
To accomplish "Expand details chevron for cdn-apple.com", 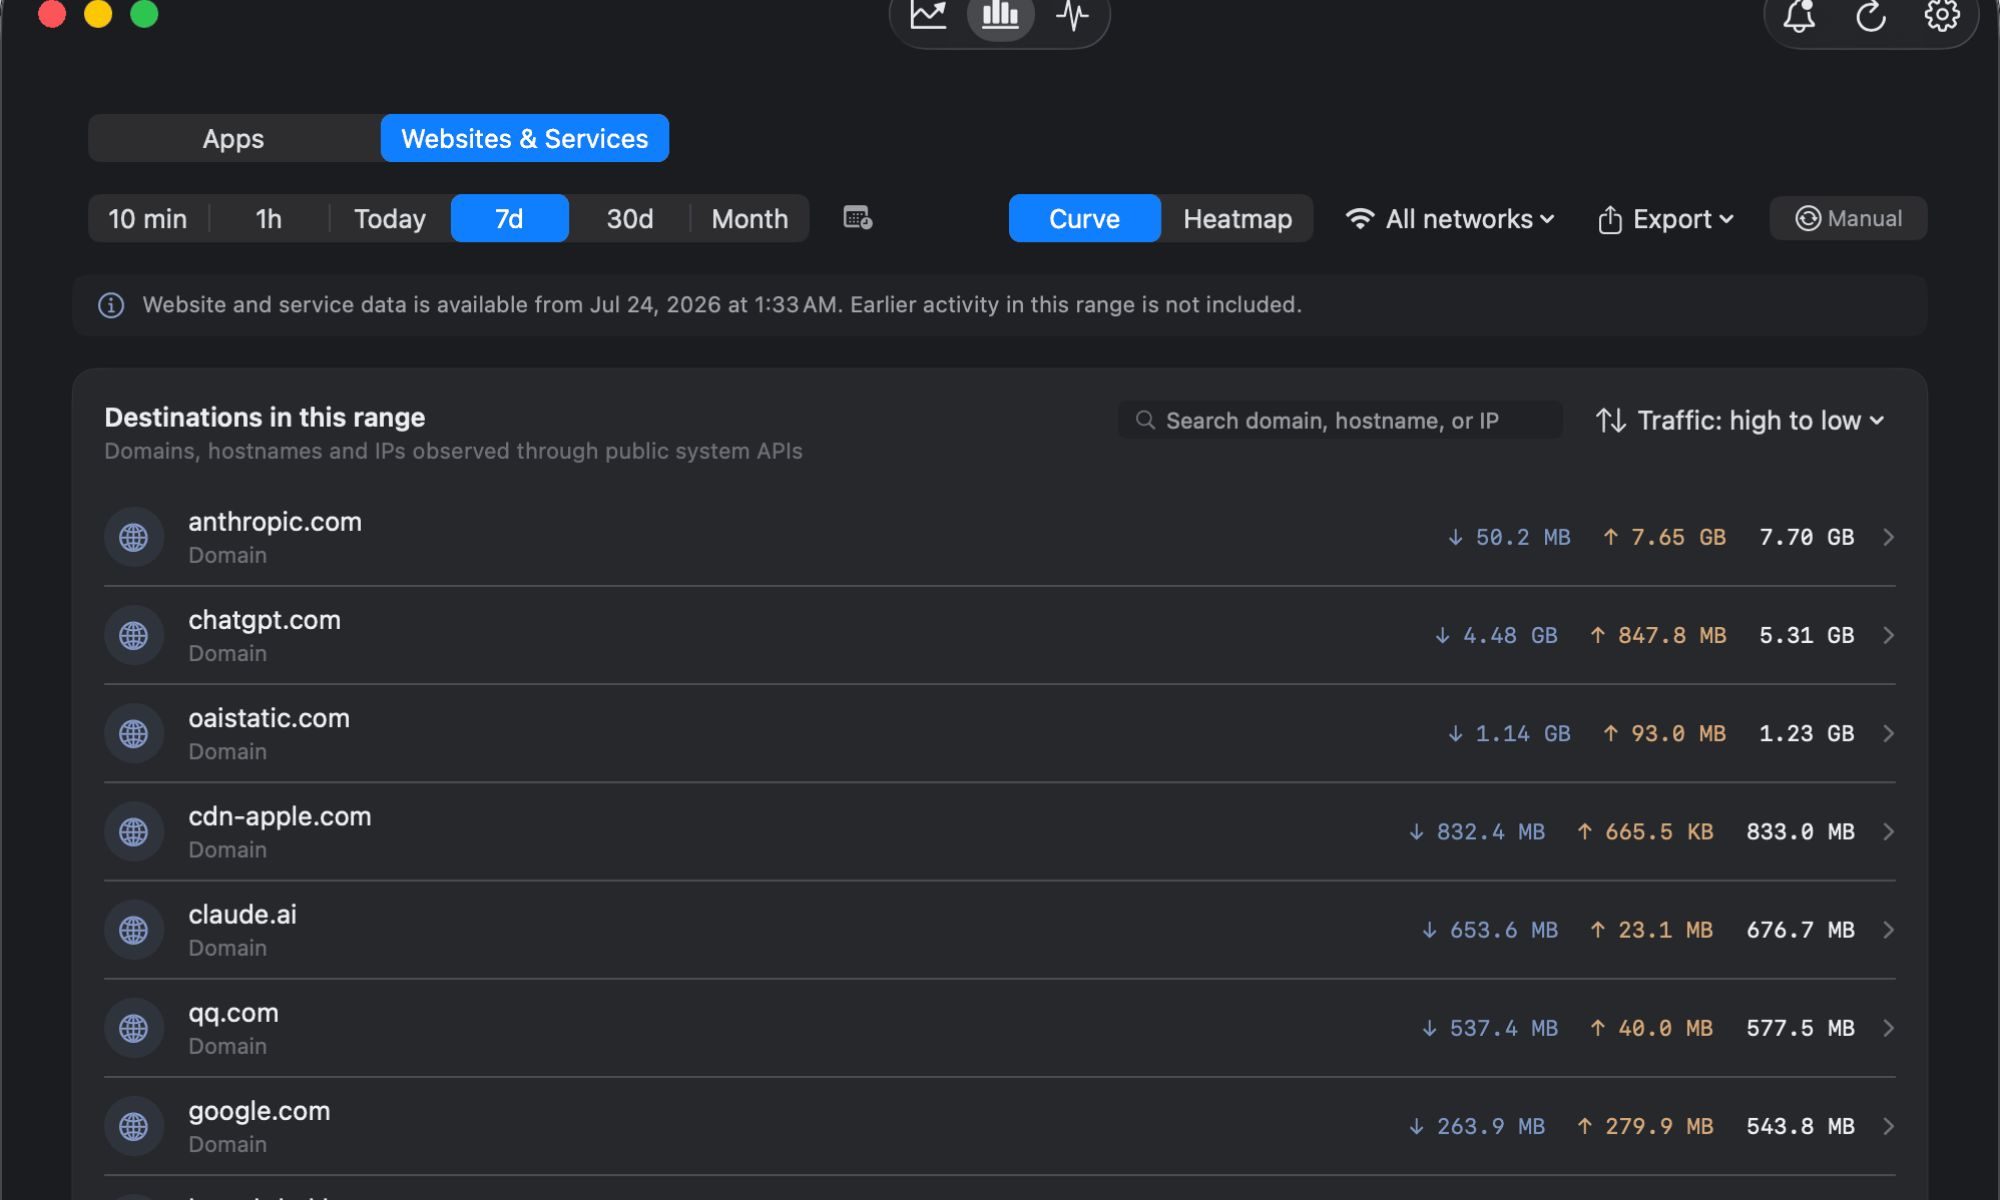I will click(x=1888, y=832).
